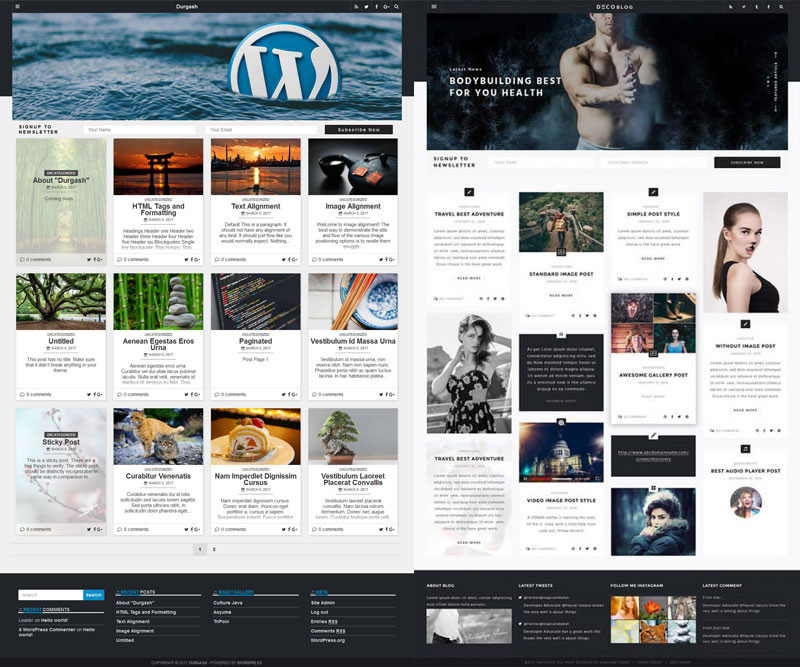800x667 pixels.
Task: Click the About "Durgash" card title
Action: coord(61,180)
